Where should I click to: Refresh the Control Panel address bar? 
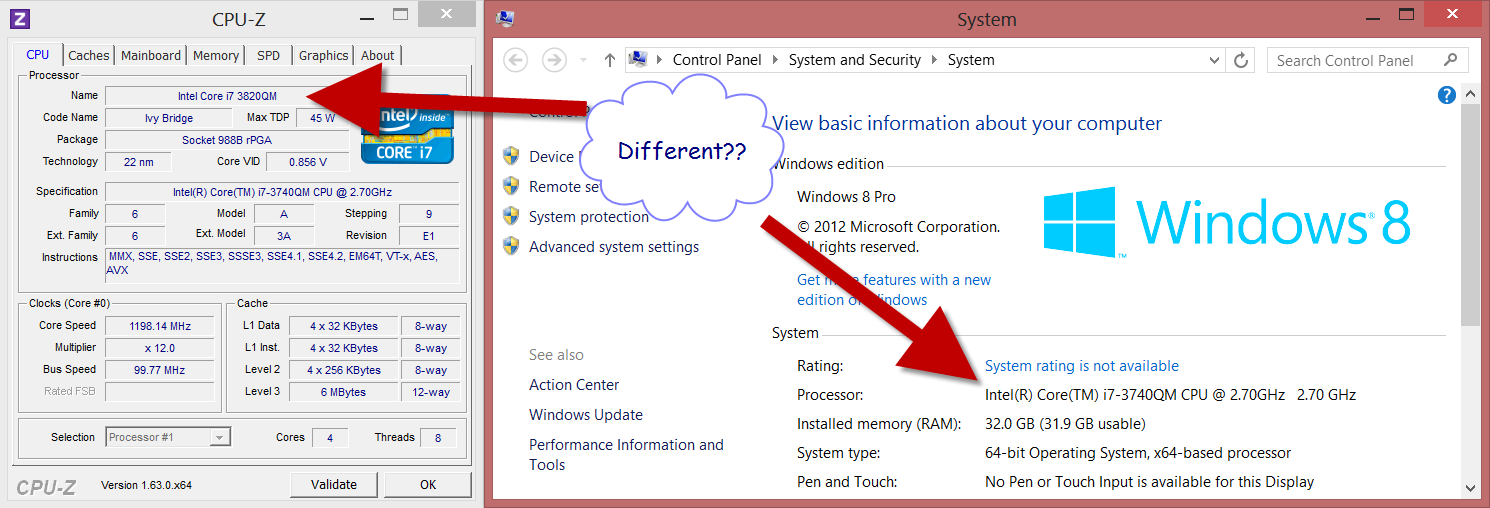[1241, 60]
